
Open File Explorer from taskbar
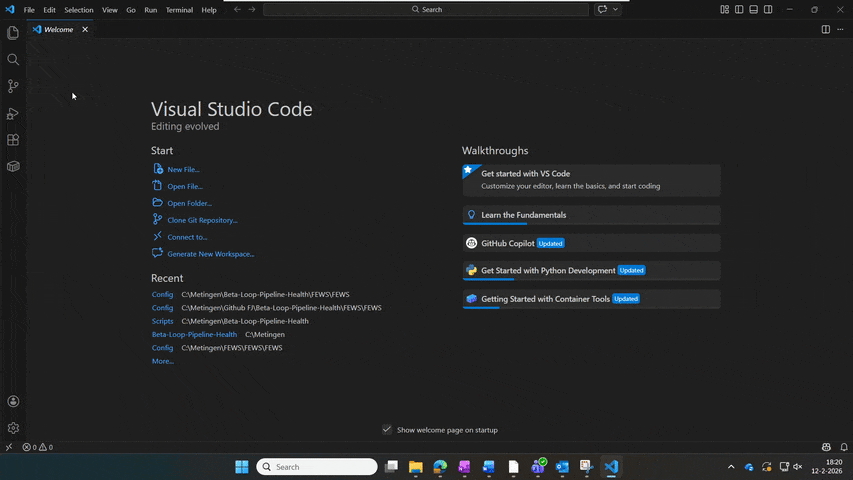[416, 466]
